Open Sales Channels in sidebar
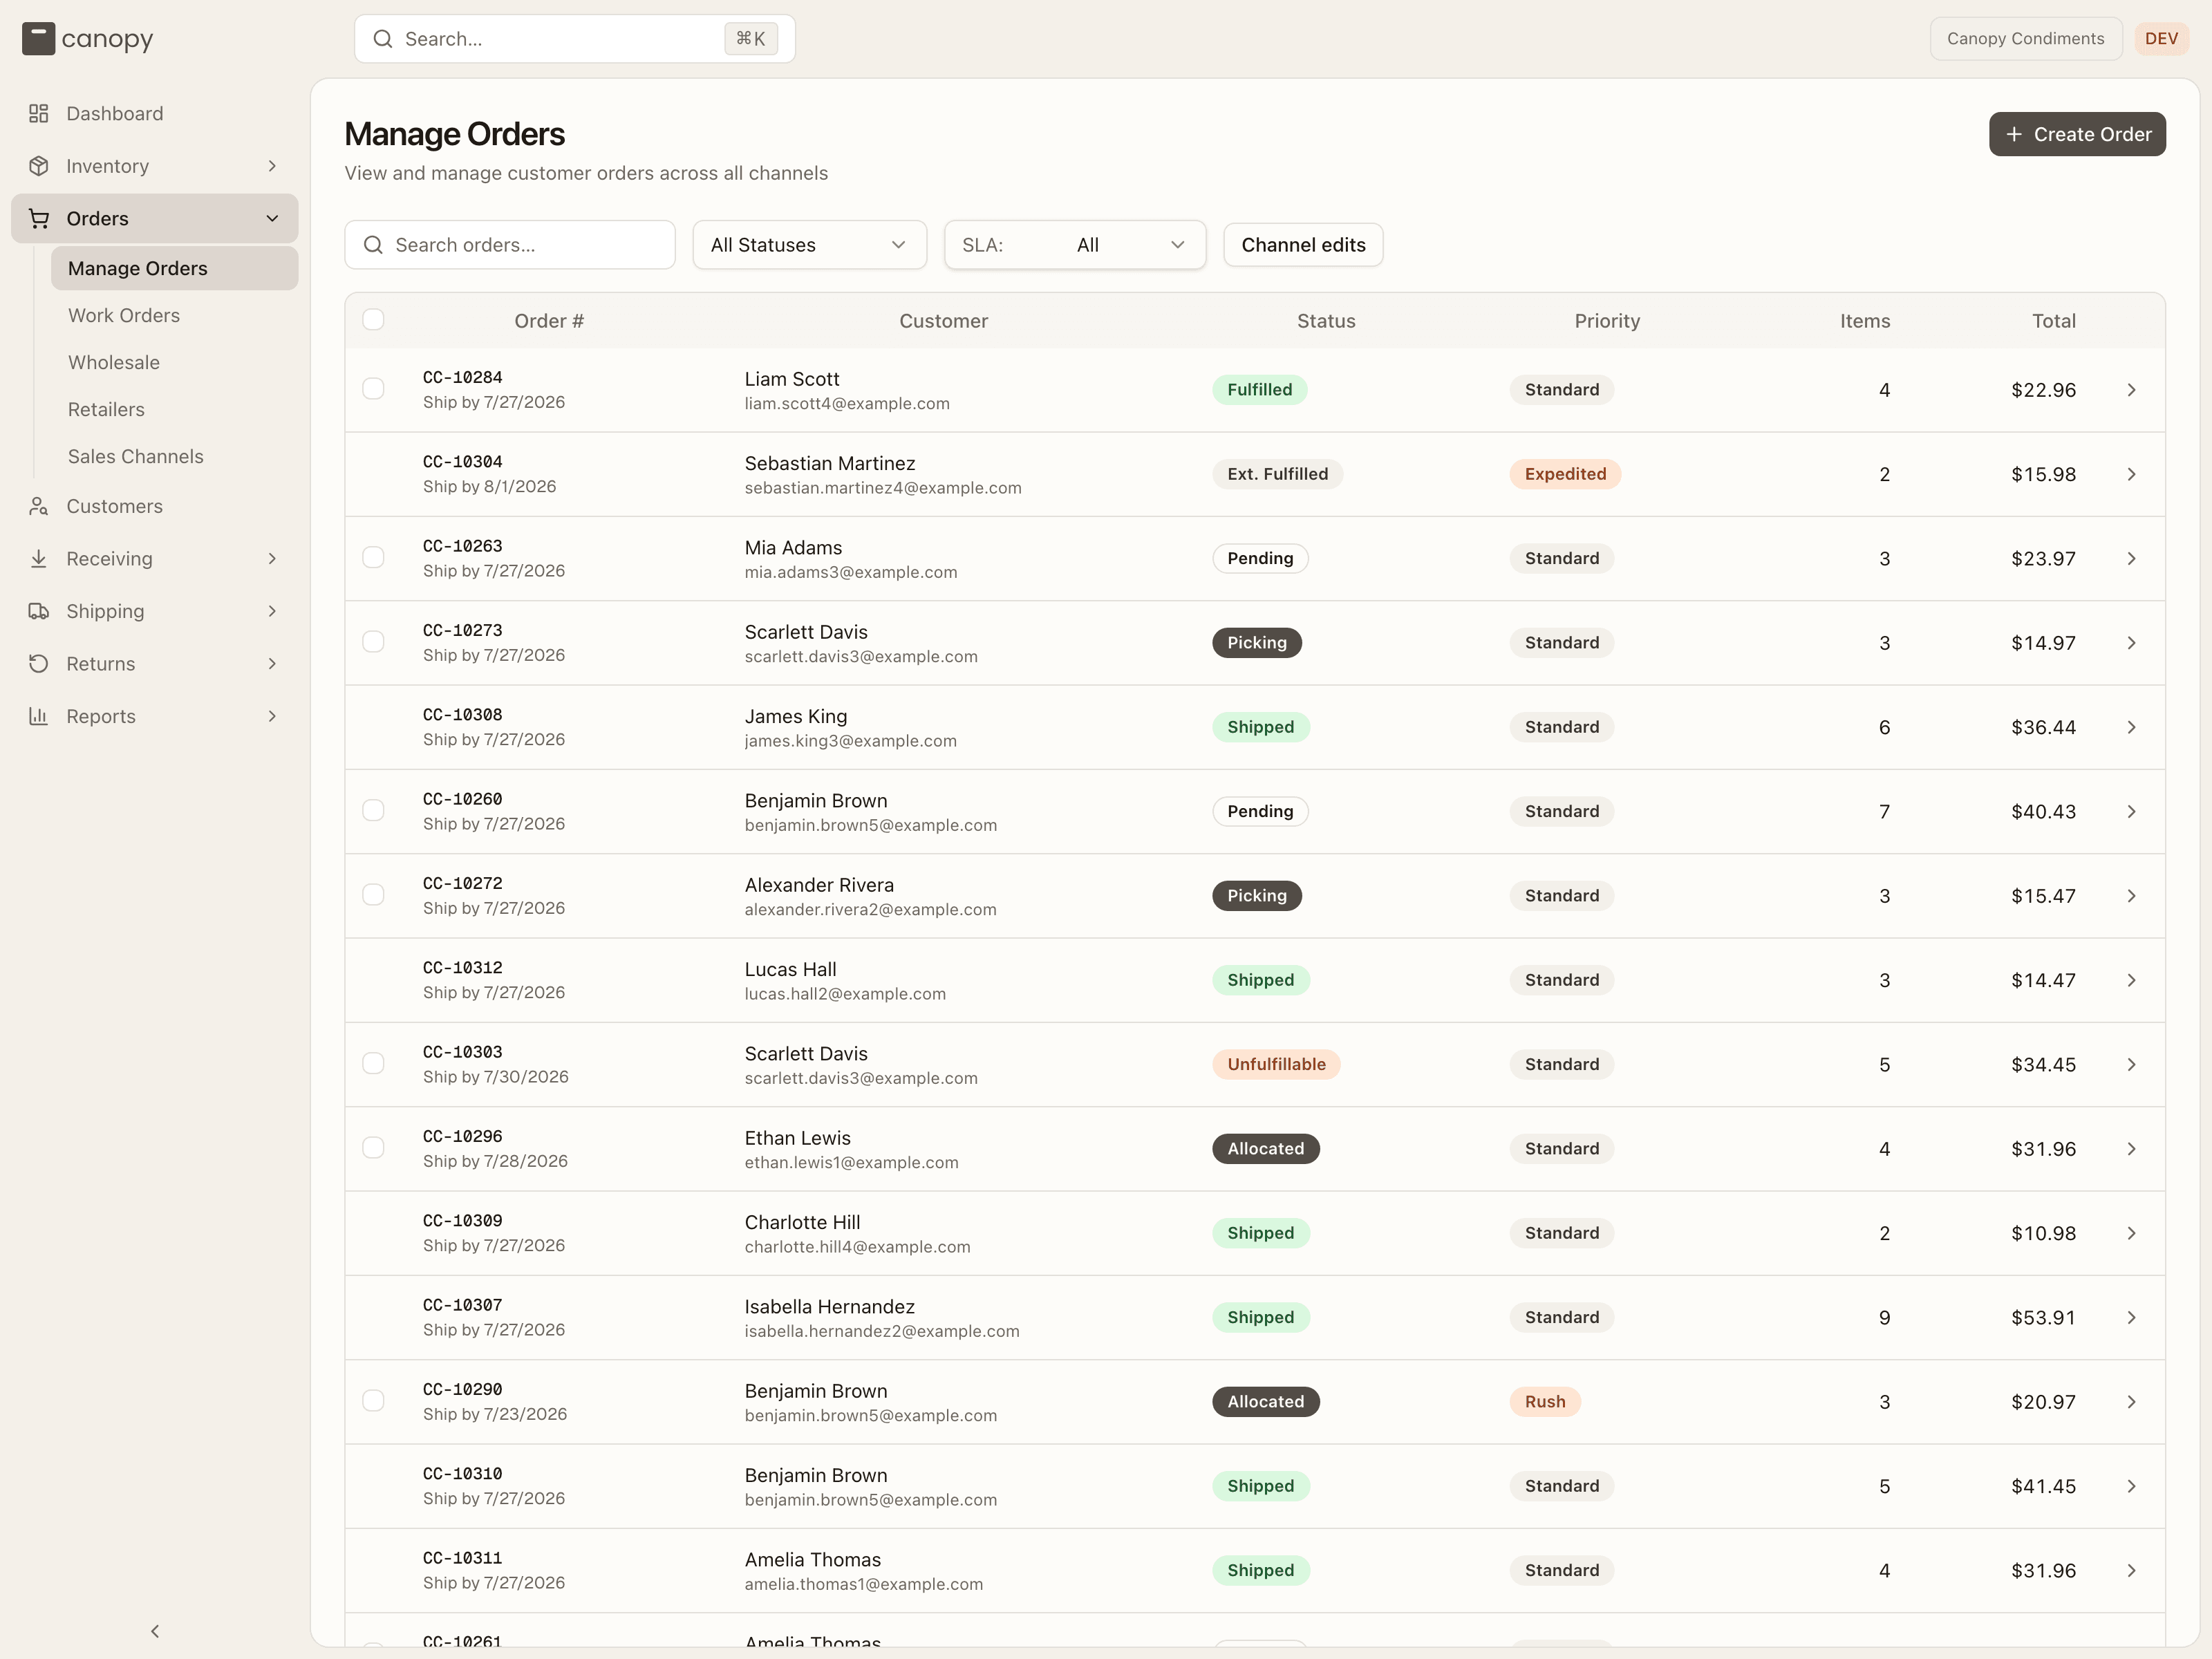 coord(175,457)
